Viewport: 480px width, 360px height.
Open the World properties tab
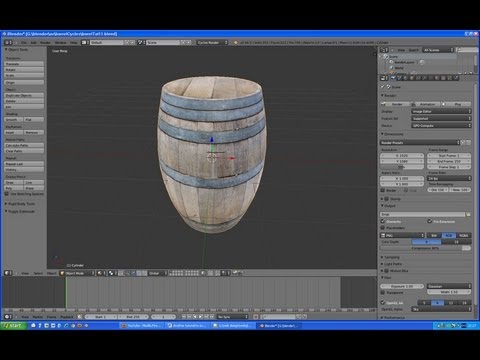pos(406,78)
